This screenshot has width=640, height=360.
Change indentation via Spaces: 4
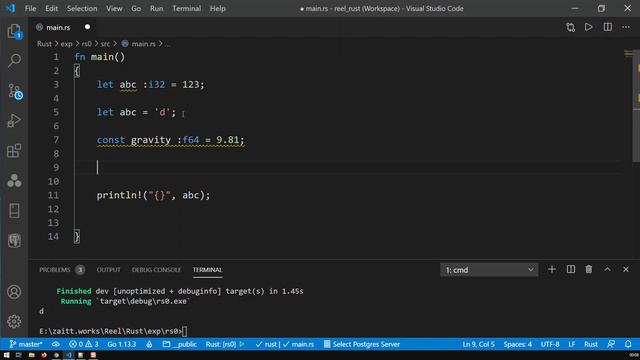[x=518, y=344]
